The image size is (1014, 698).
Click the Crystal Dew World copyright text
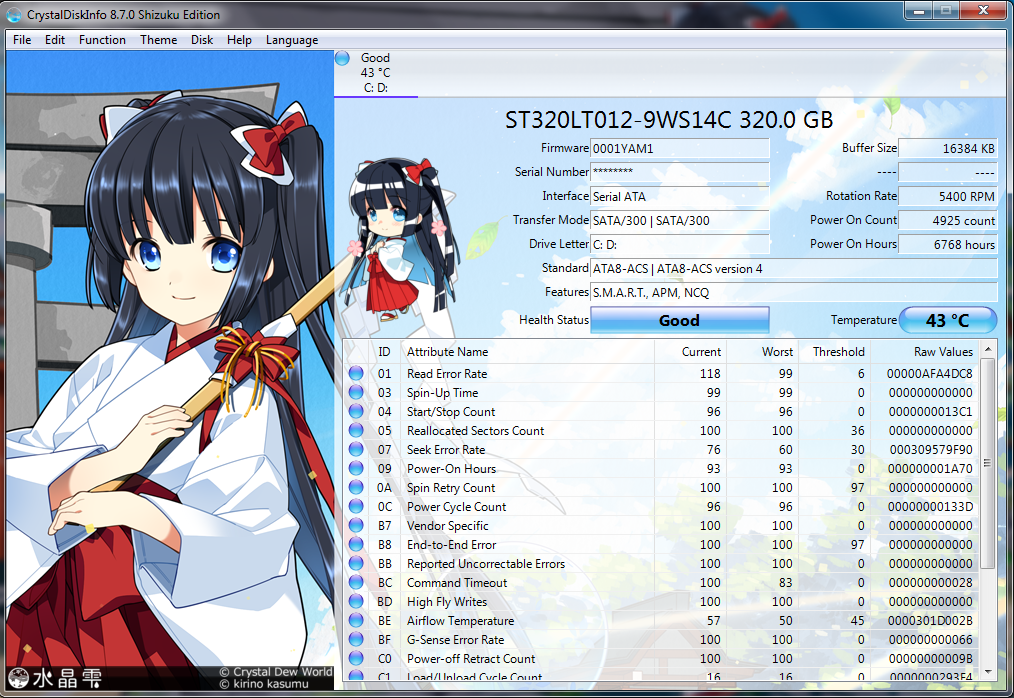click(276, 671)
